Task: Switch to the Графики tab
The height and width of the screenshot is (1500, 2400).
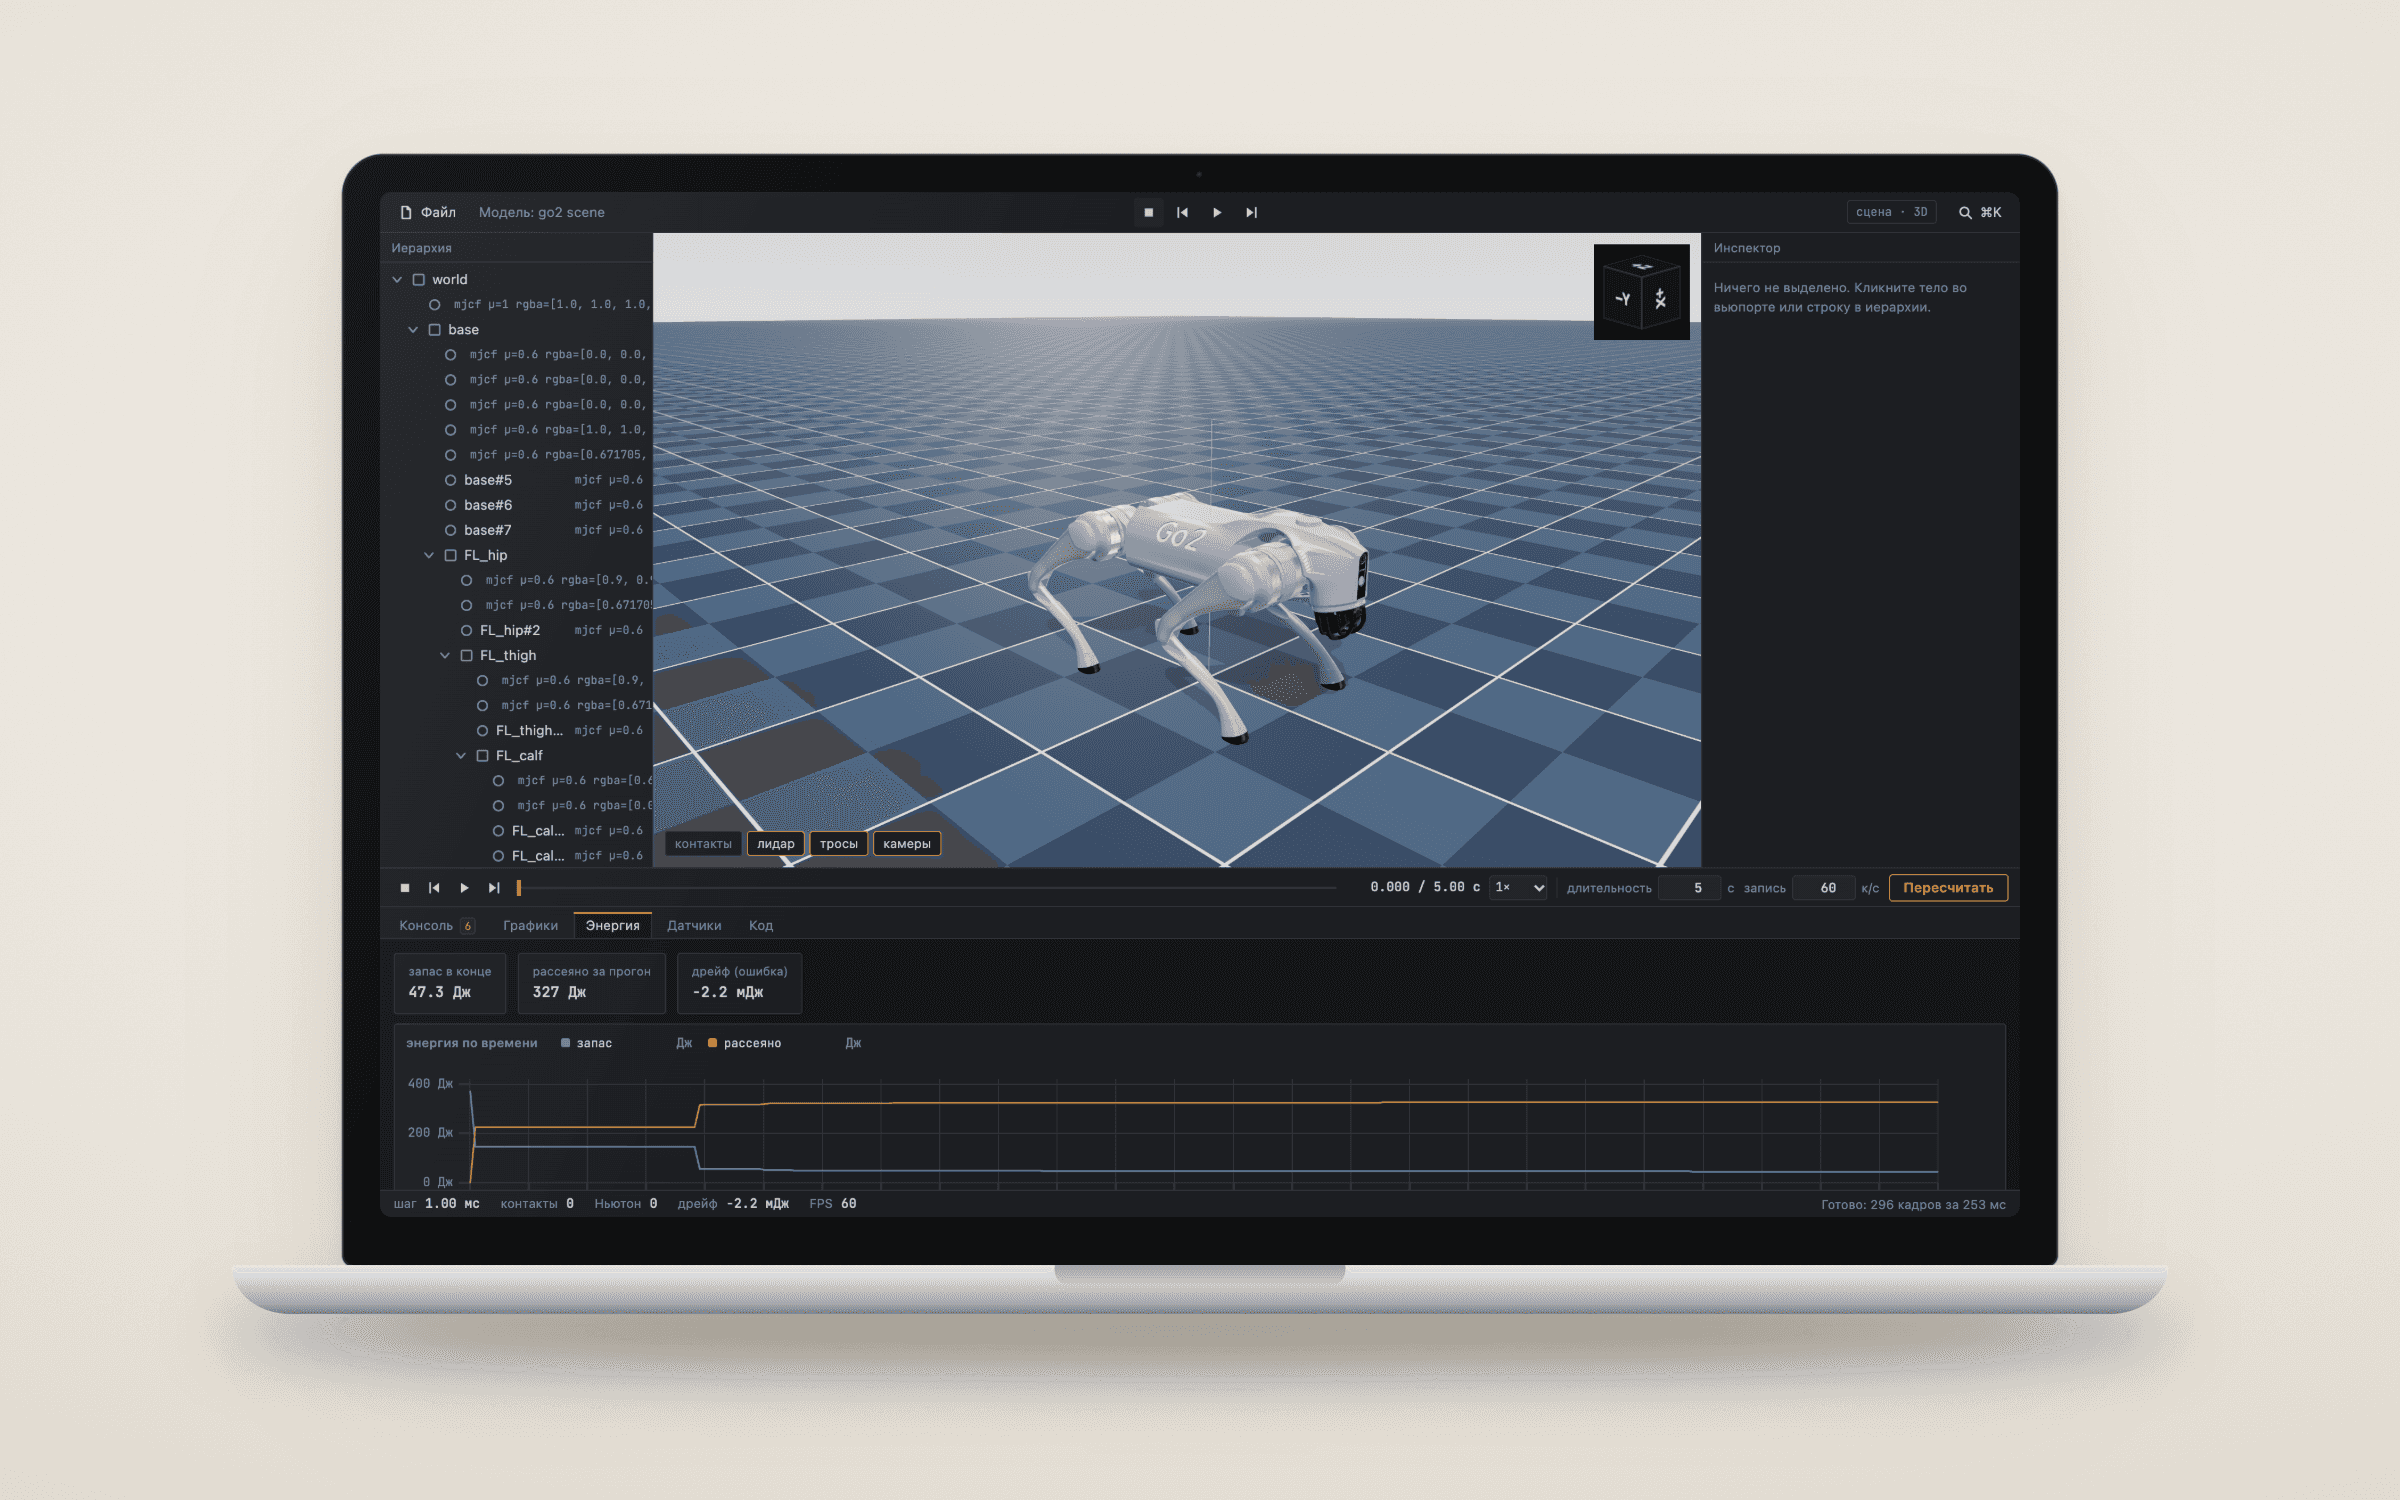Action: [531, 926]
